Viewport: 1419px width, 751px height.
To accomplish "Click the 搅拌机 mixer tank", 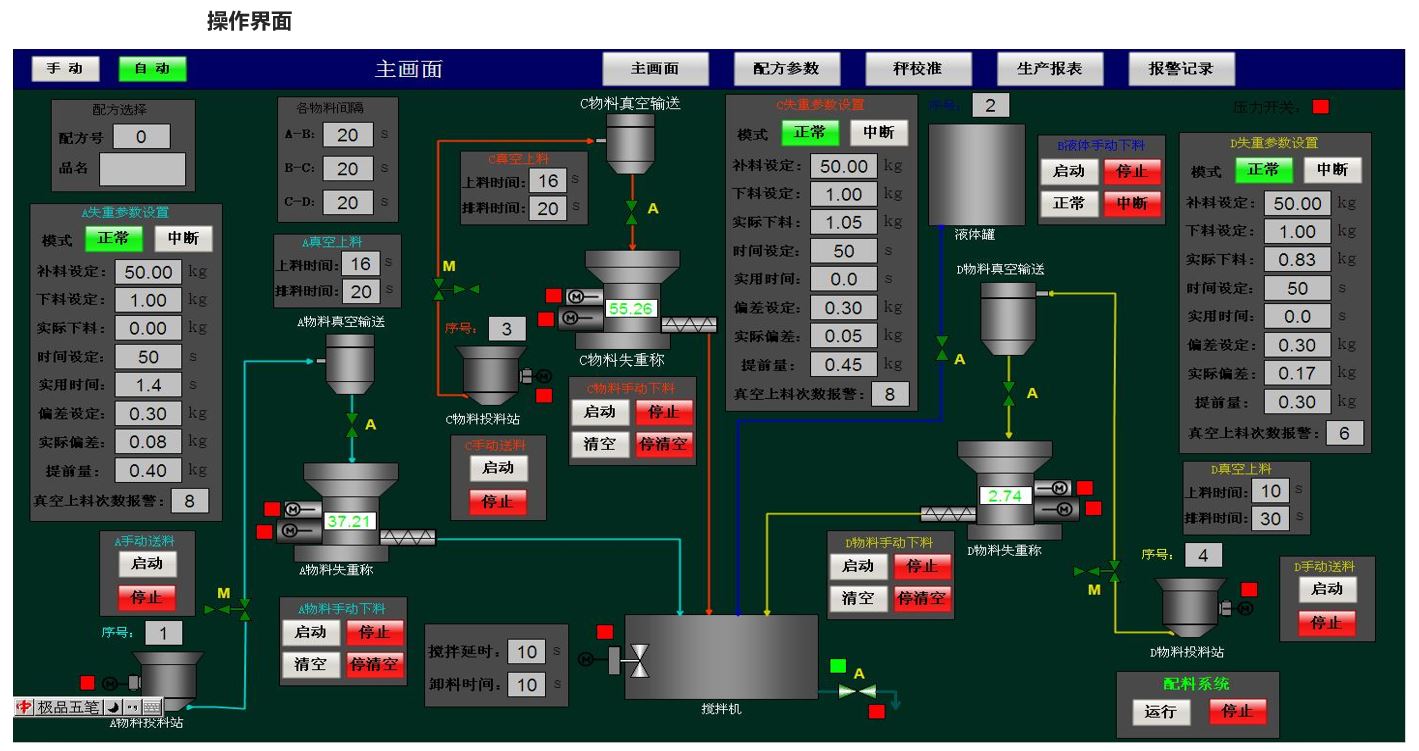I will [720, 656].
